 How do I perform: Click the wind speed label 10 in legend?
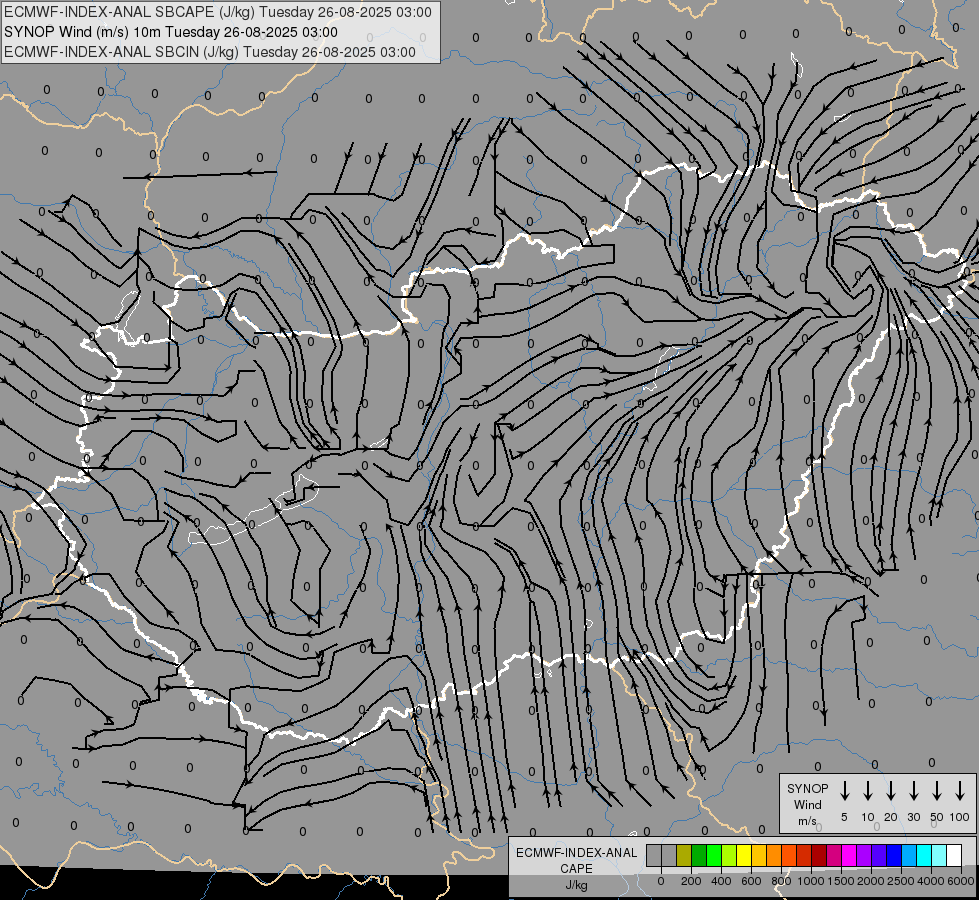point(868,817)
